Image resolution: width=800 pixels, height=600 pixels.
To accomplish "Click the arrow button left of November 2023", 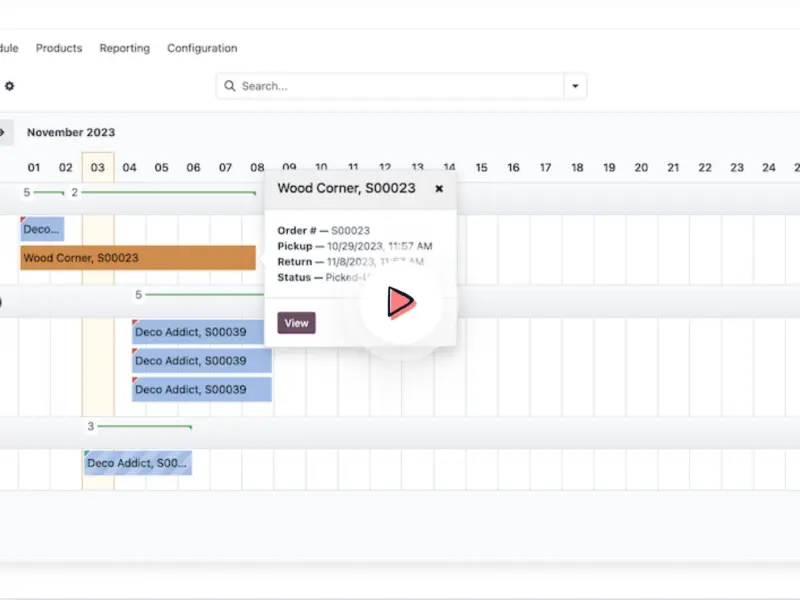I will pyautogui.click(x=4, y=132).
